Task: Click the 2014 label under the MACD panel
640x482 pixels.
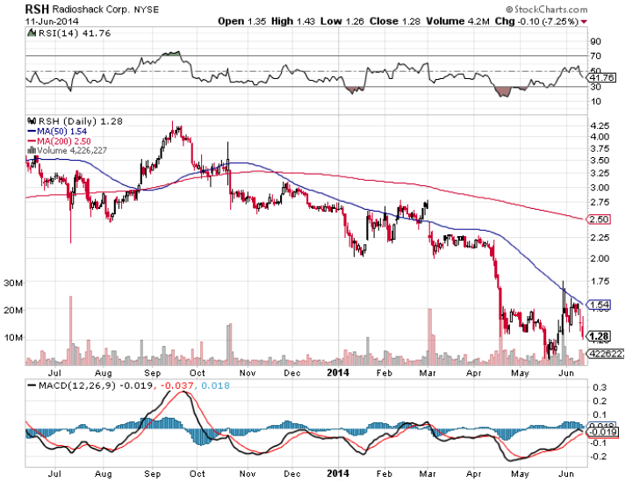Action: click(x=338, y=473)
